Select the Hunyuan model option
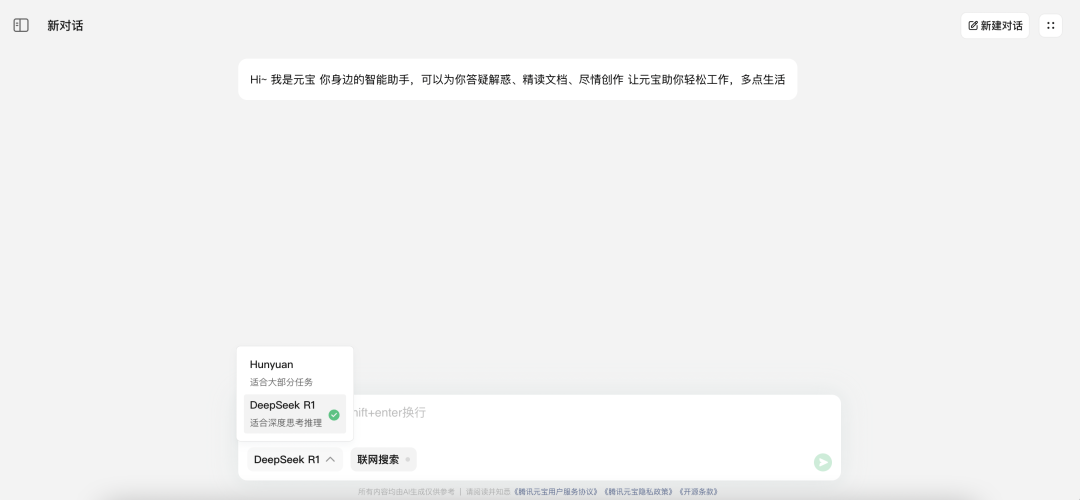 click(295, 373)
